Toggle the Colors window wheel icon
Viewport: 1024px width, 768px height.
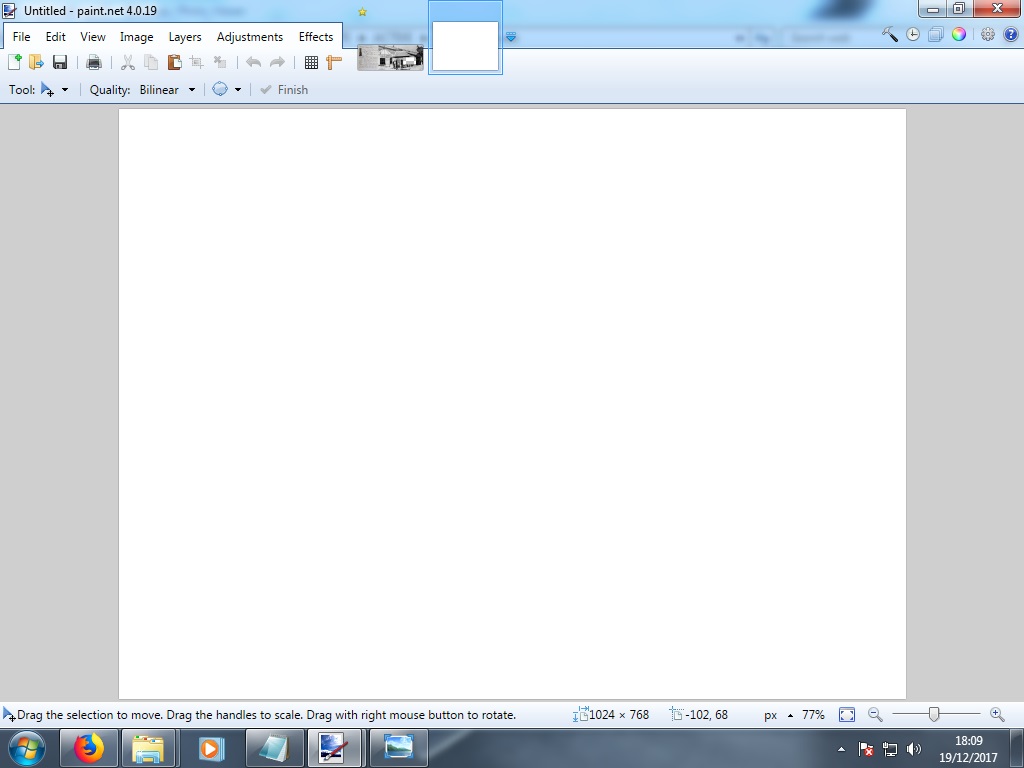[x=958, y=35]
